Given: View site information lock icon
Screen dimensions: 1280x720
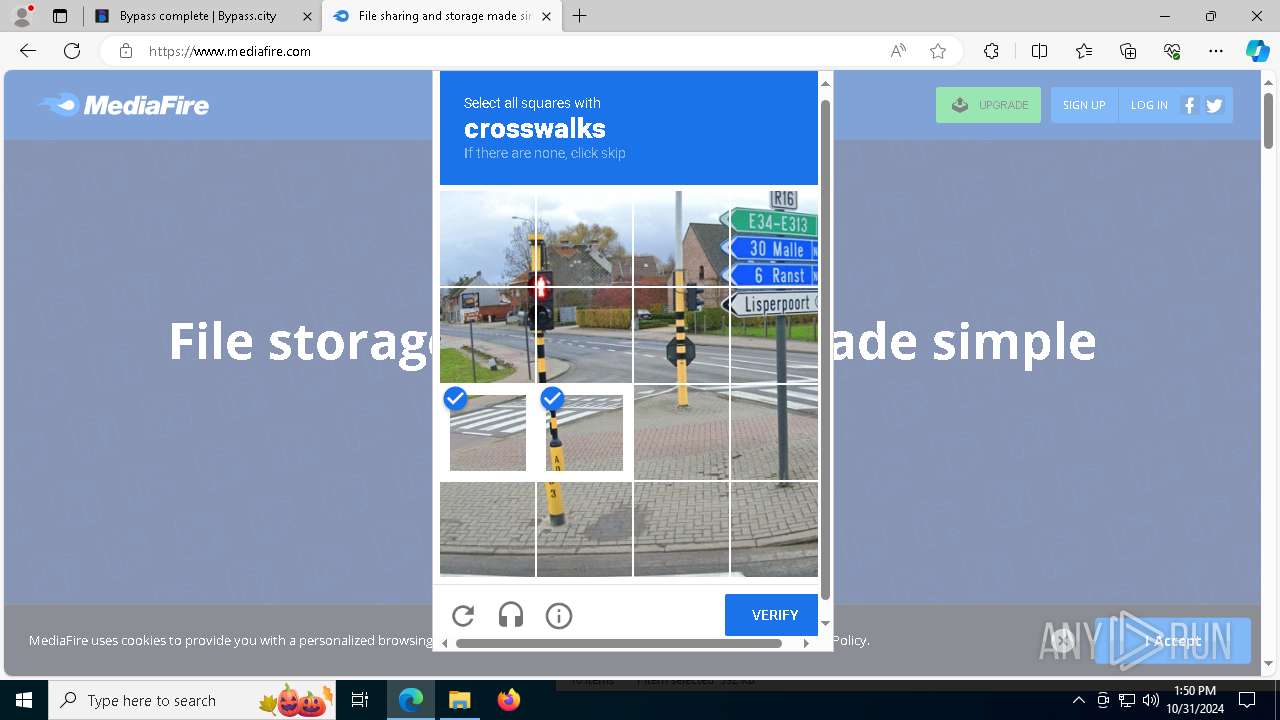Looking at the screenshot, I should (126, 51).
